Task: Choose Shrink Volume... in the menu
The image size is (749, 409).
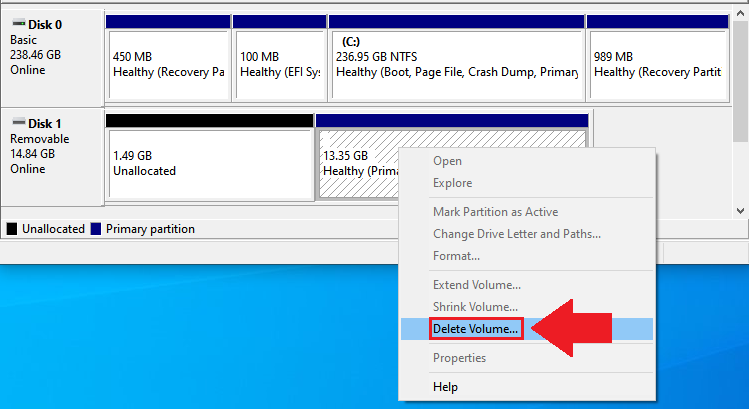Action: point(526,307)
